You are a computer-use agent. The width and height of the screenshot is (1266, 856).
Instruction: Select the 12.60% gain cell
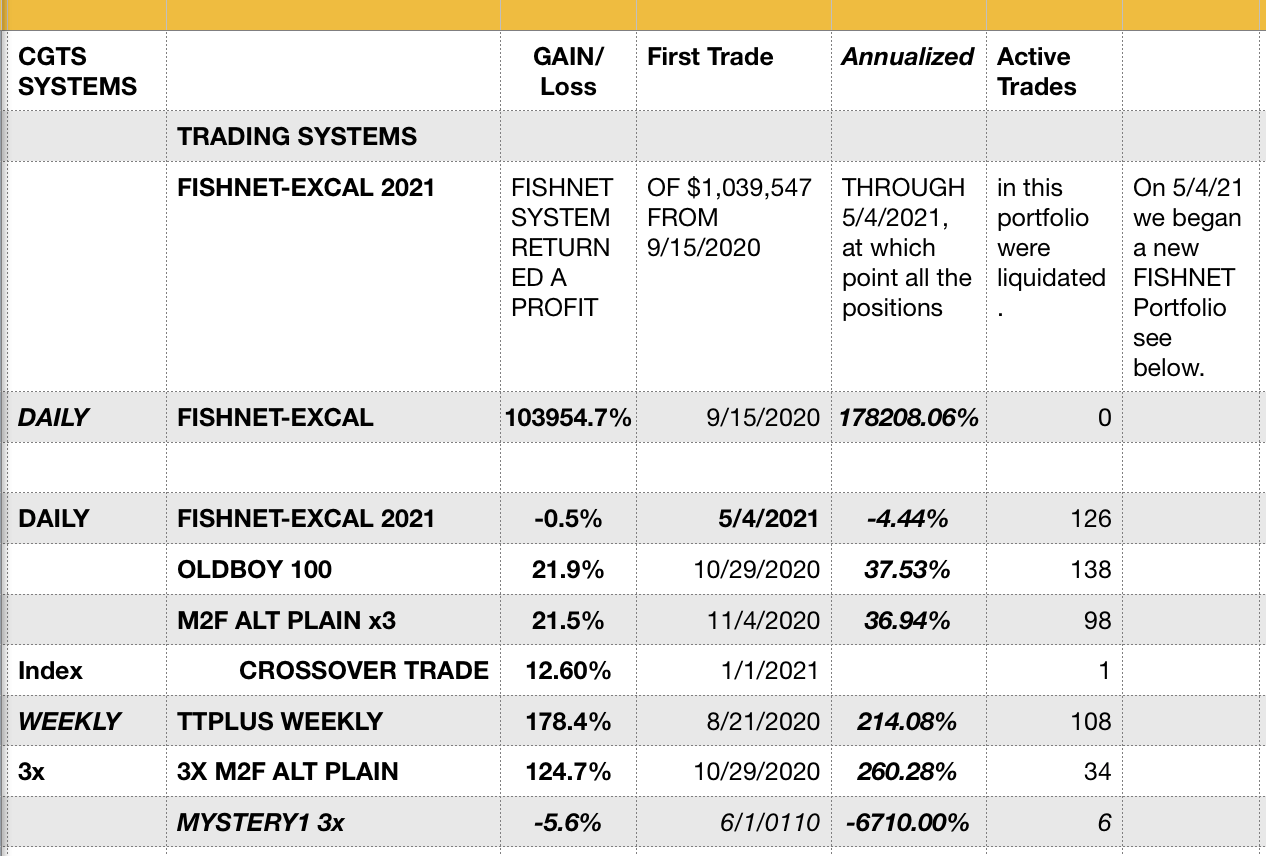568,671
